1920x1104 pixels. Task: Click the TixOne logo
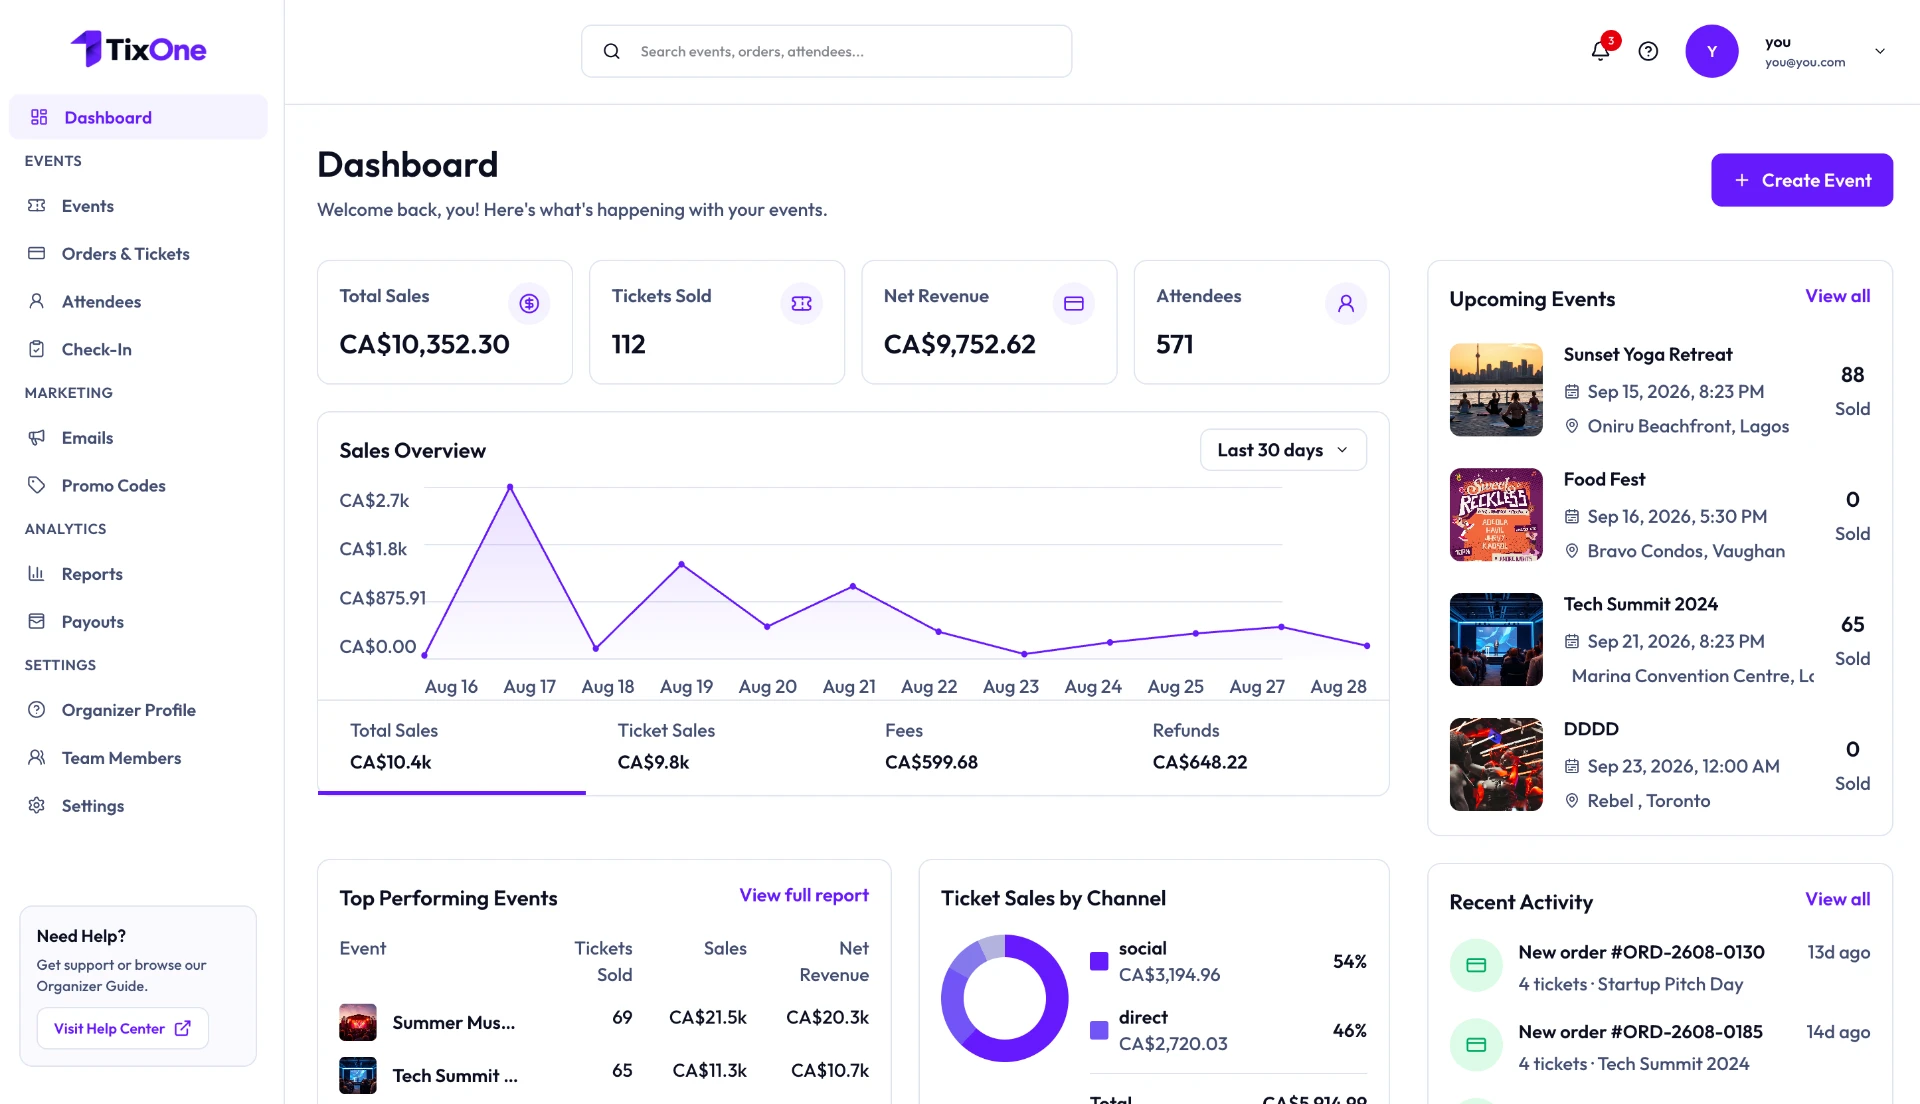tap(138, 49)
